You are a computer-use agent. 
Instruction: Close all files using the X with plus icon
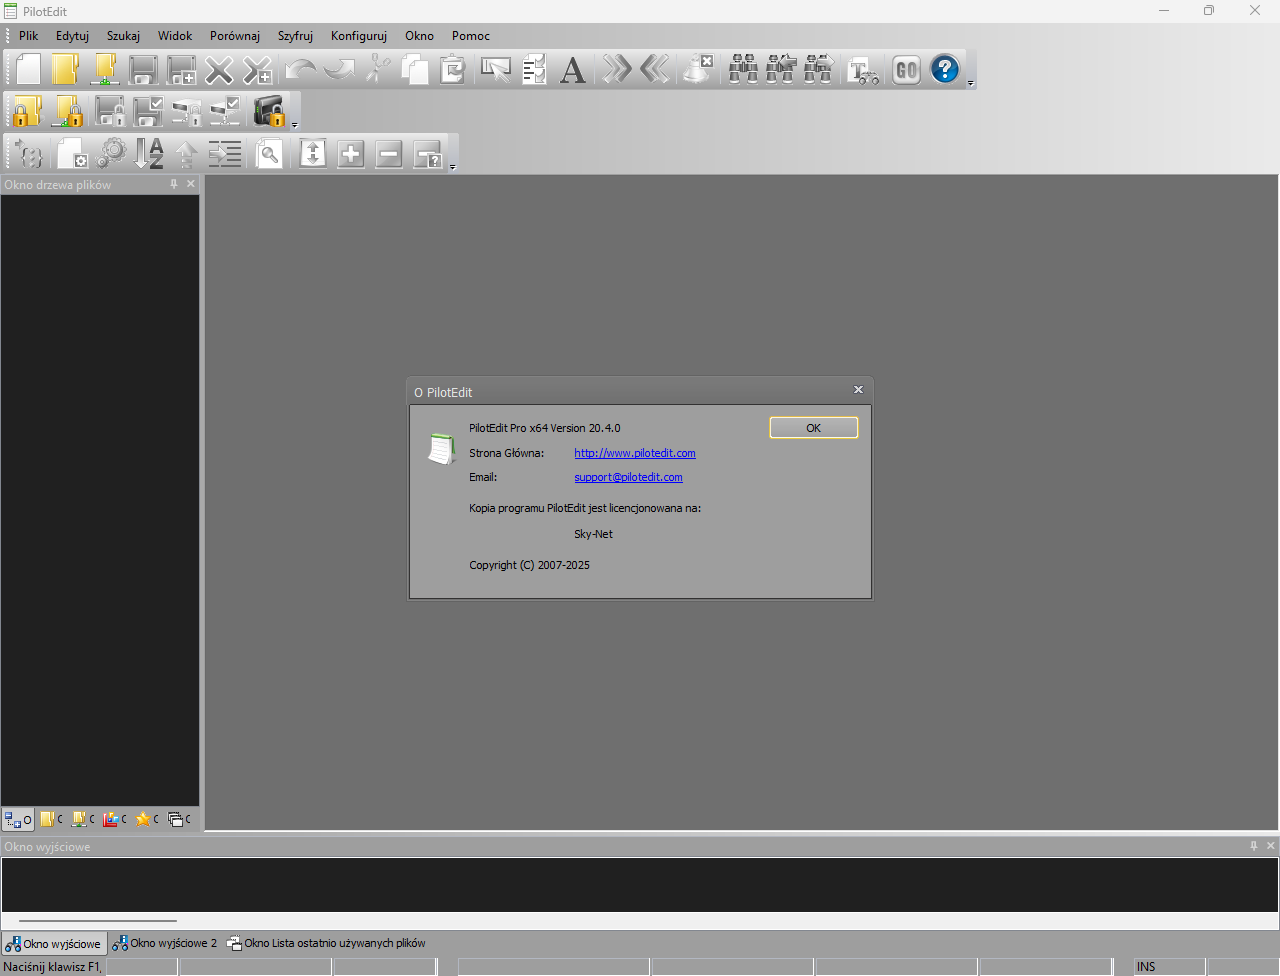257,69
